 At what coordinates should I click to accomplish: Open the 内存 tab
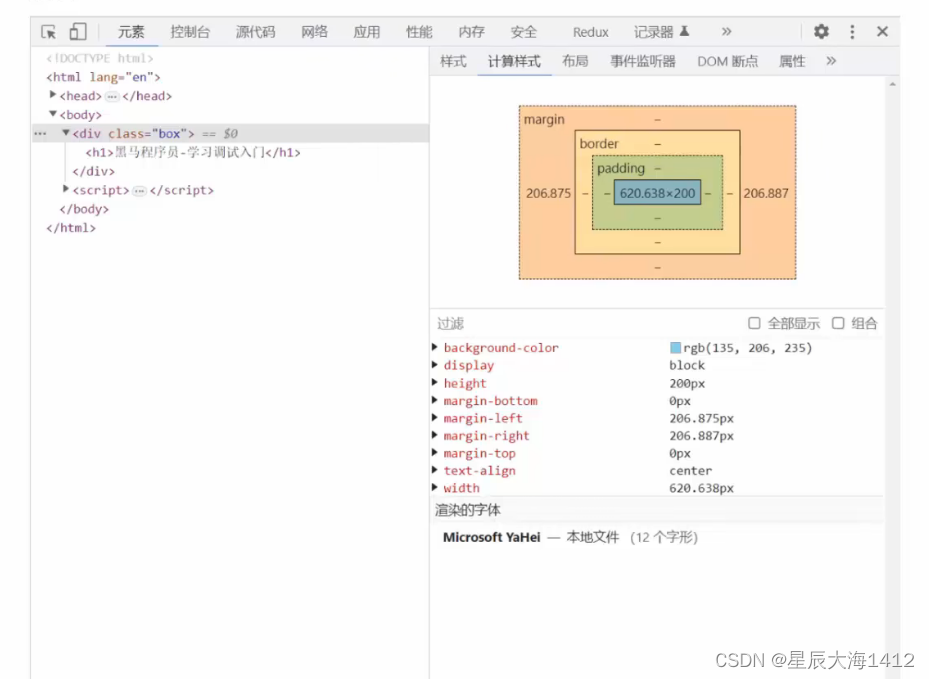472,32
